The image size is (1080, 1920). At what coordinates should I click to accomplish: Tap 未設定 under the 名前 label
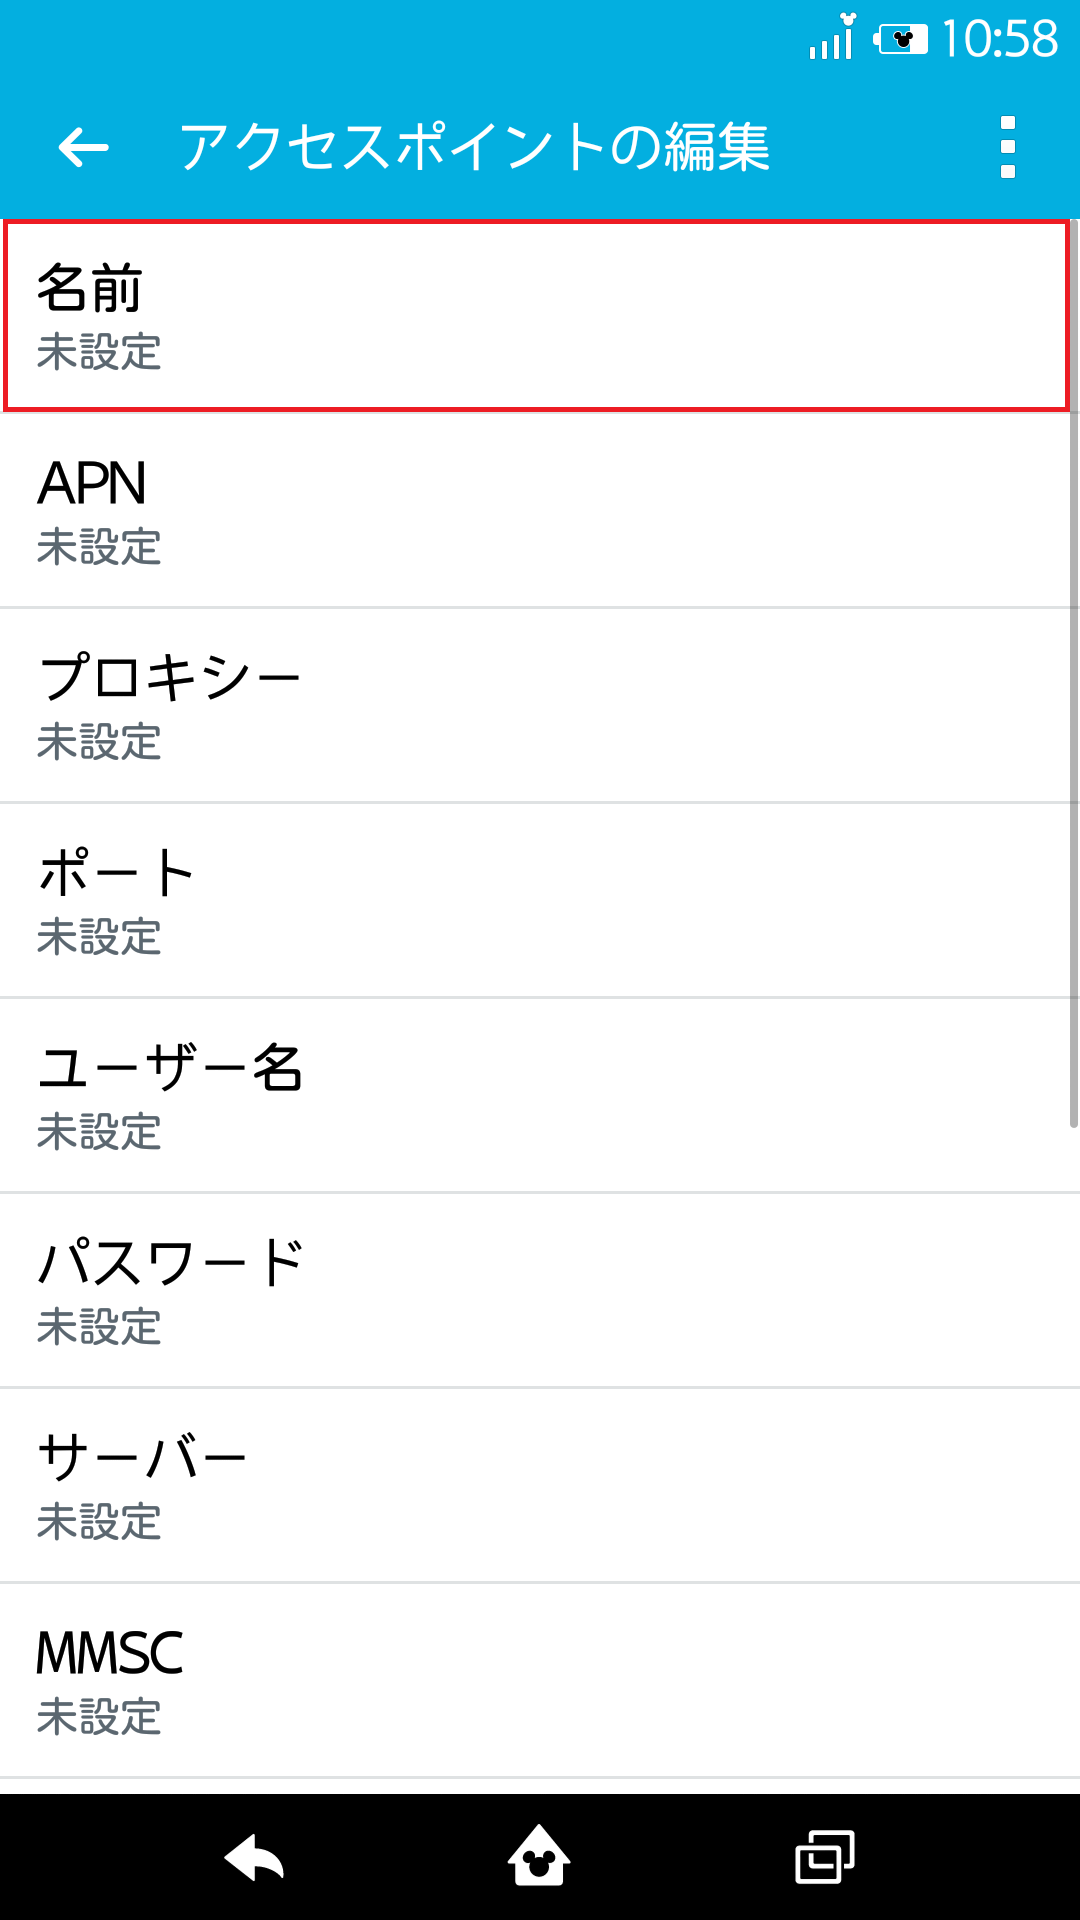point(98,352)
